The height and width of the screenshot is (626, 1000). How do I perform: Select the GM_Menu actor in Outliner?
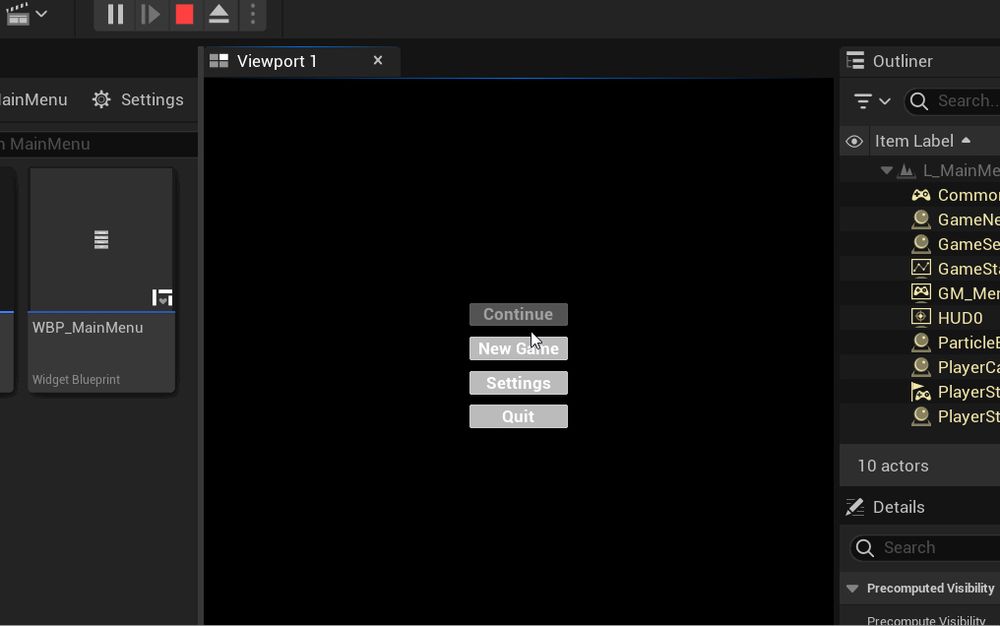click(962, 292)
